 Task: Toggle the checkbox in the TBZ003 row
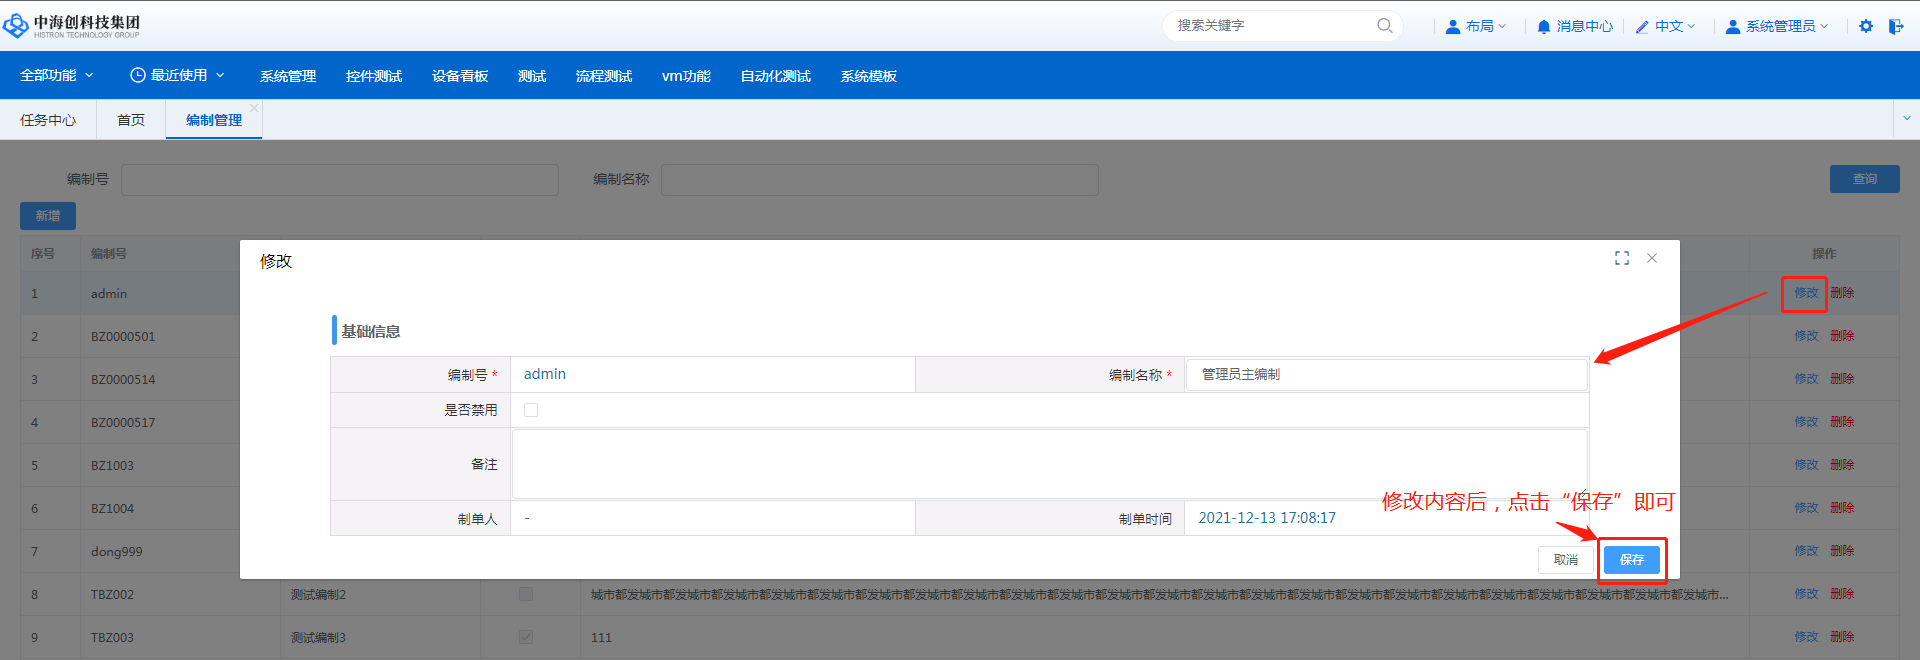click(526, 637)
